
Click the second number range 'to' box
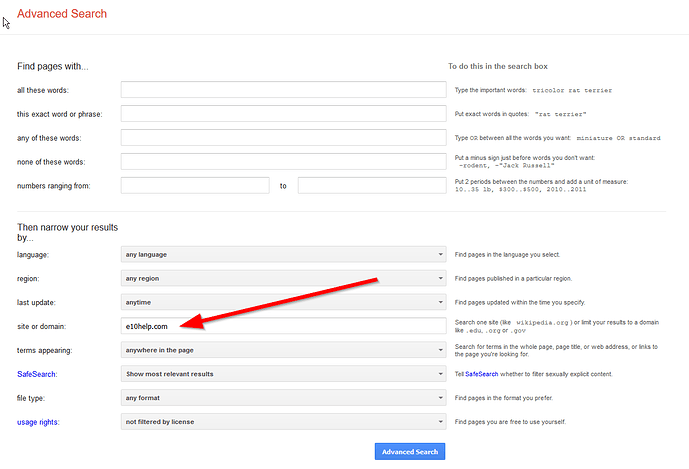coord(371,185)
